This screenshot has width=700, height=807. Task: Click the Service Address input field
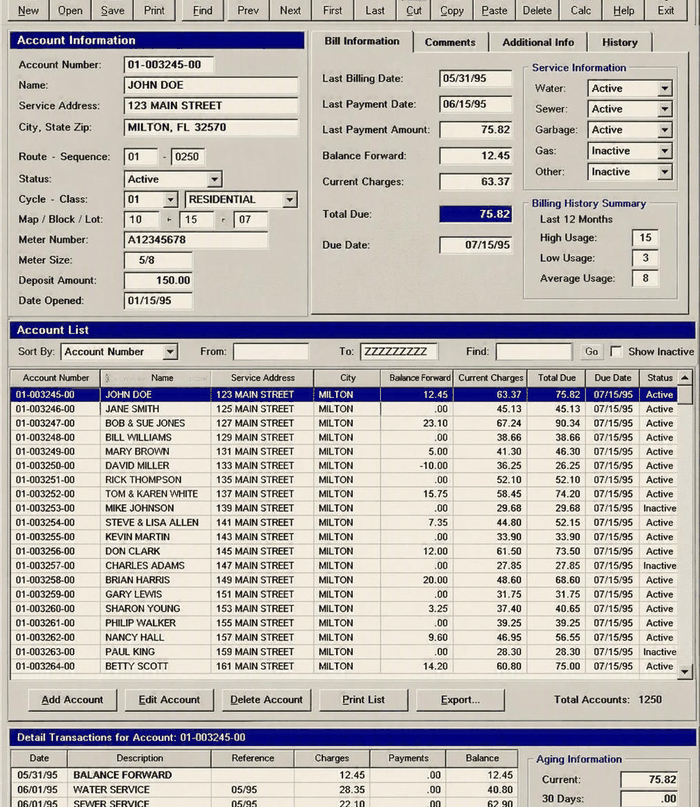point(211,106)
